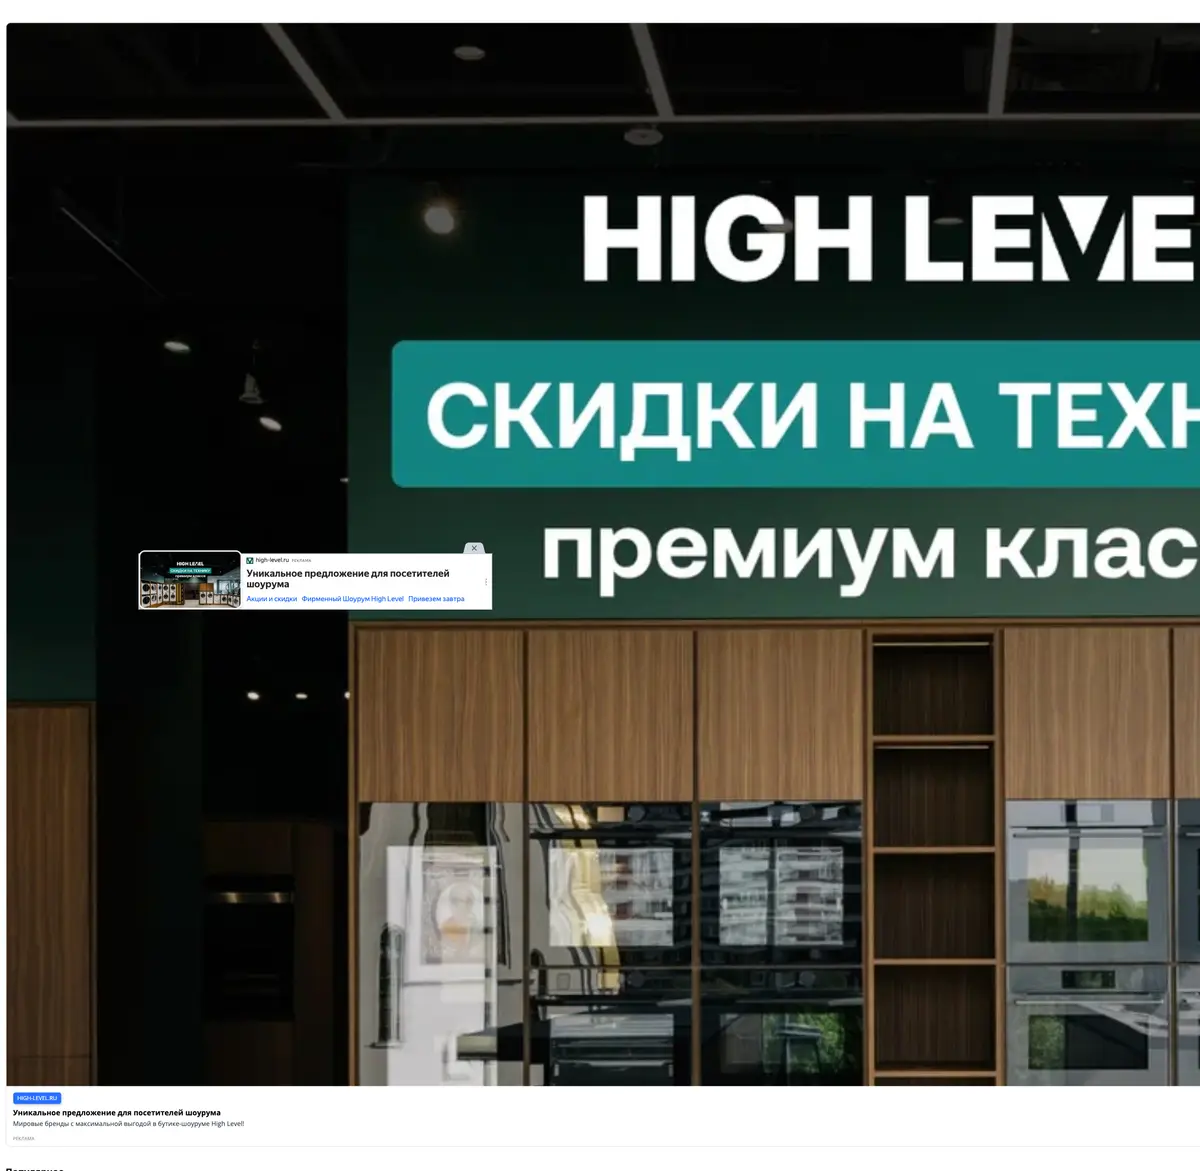
Task: Follow the 'Акции и скидки' link
Action: [272, 599]
